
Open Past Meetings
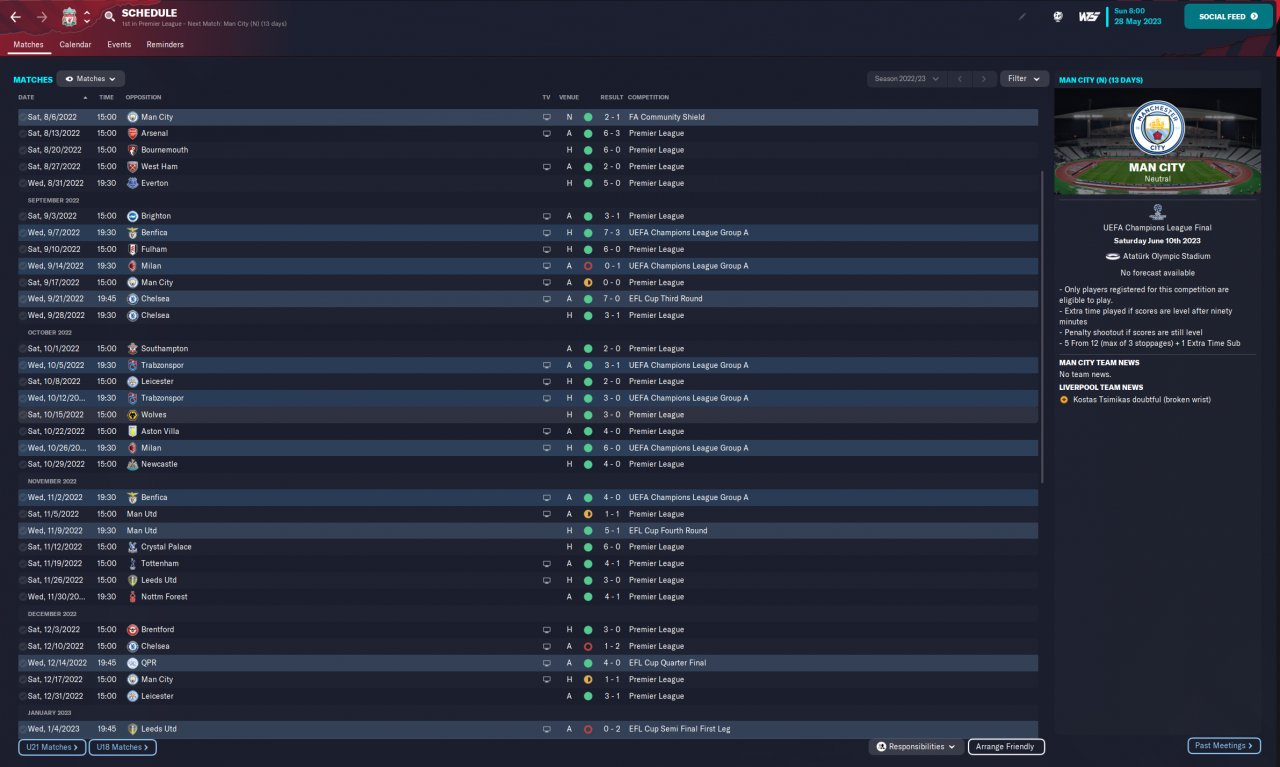pos(1224,746)
